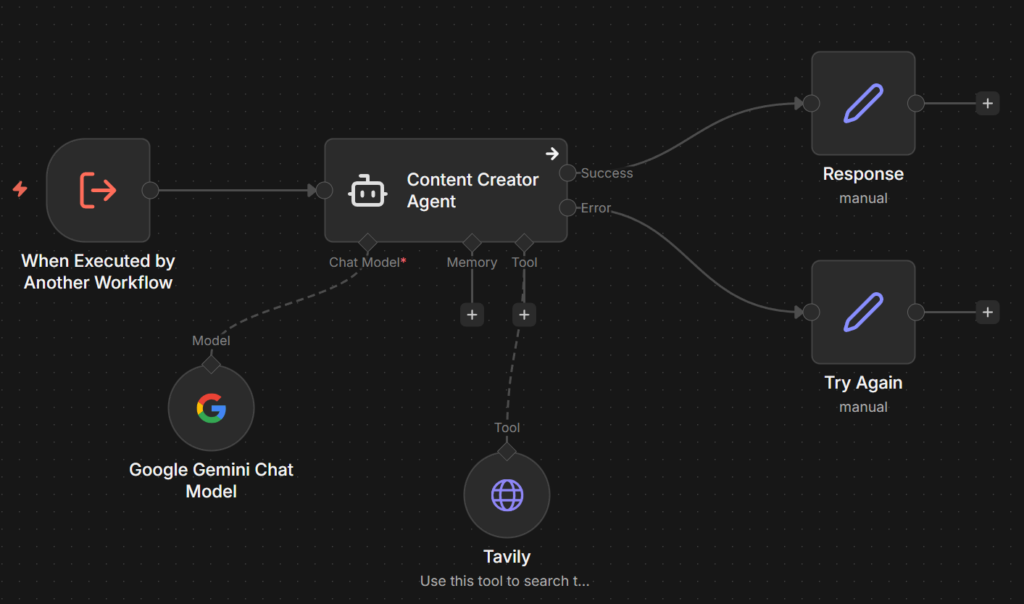This screenshot has width=1024, height=604.
Task: Click the Response node input connector
Action: tap(812, 103)
